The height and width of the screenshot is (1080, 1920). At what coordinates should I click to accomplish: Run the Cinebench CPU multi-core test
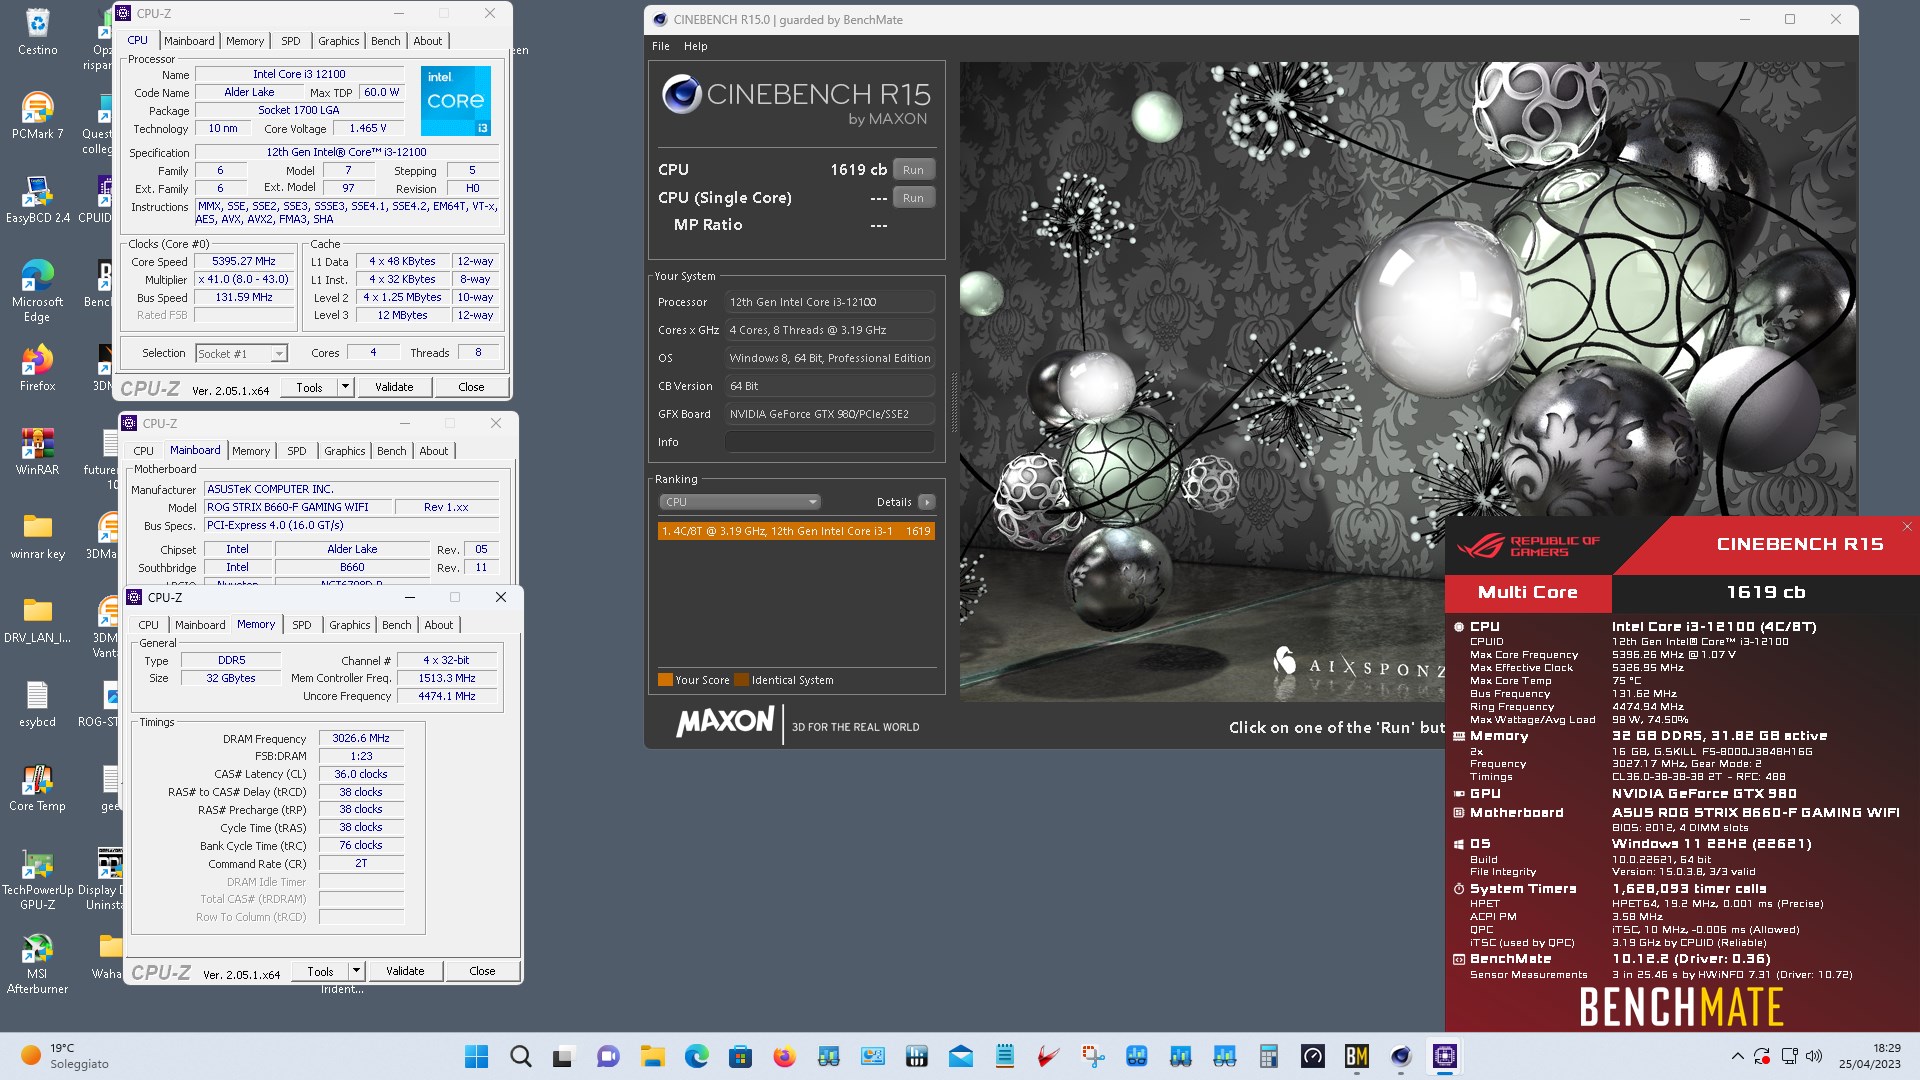(913, 170)
